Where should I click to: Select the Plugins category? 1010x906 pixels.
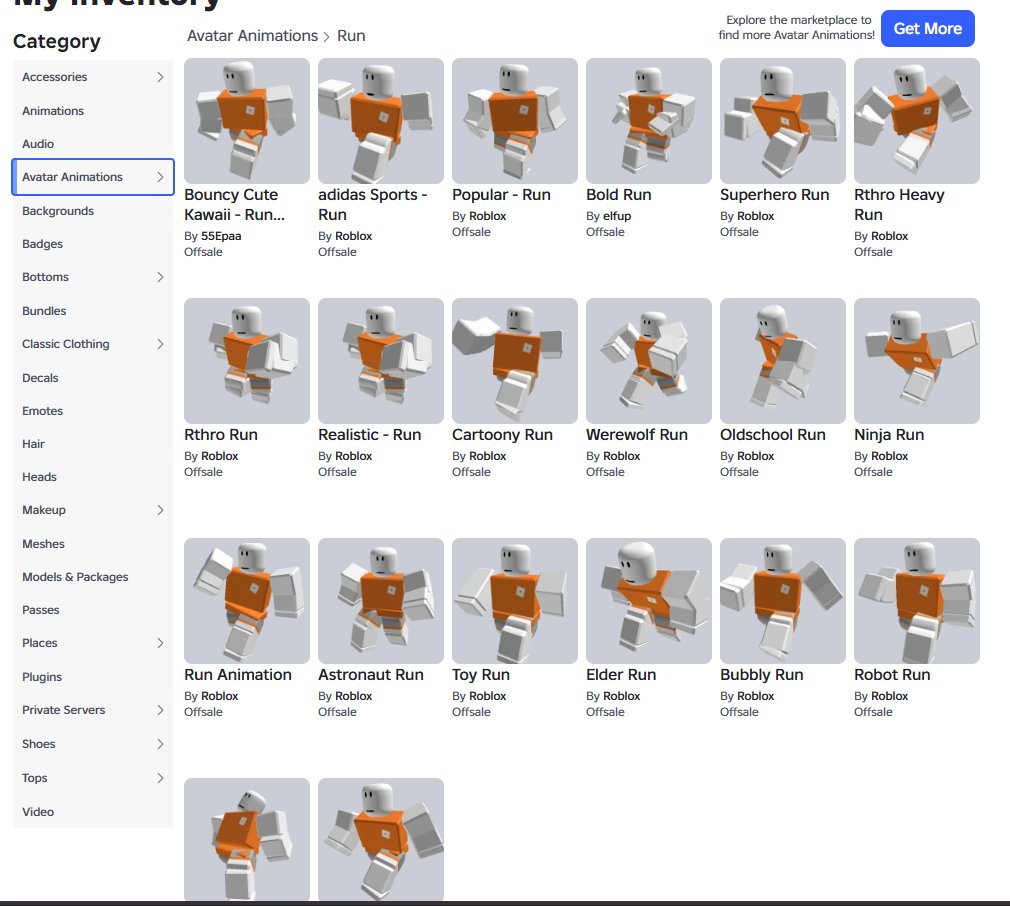tap(93, 677)
